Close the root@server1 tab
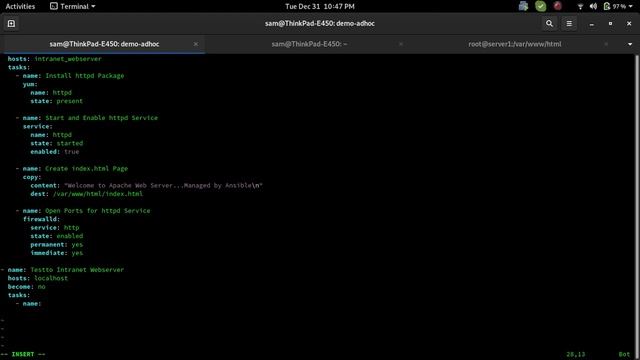Viewport: 640px width, 360px height. pyautogui.click(x=606, y=44)
